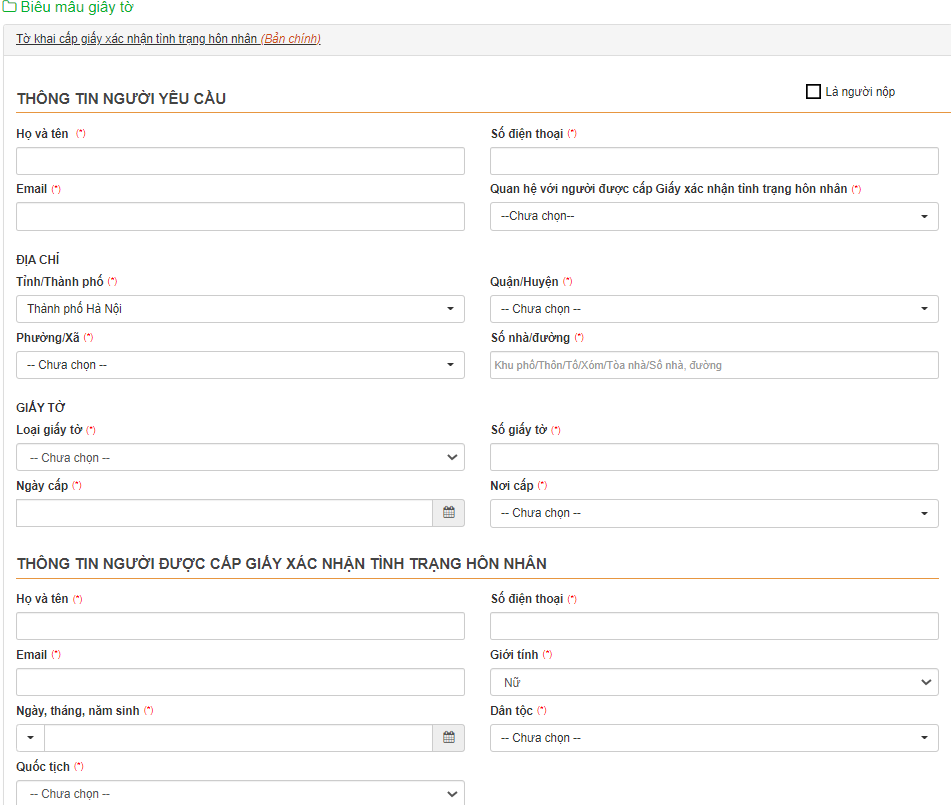Open the Quốc tịch dropdown
The width and height of the screenshot is (951, 805).
(240, 793)
